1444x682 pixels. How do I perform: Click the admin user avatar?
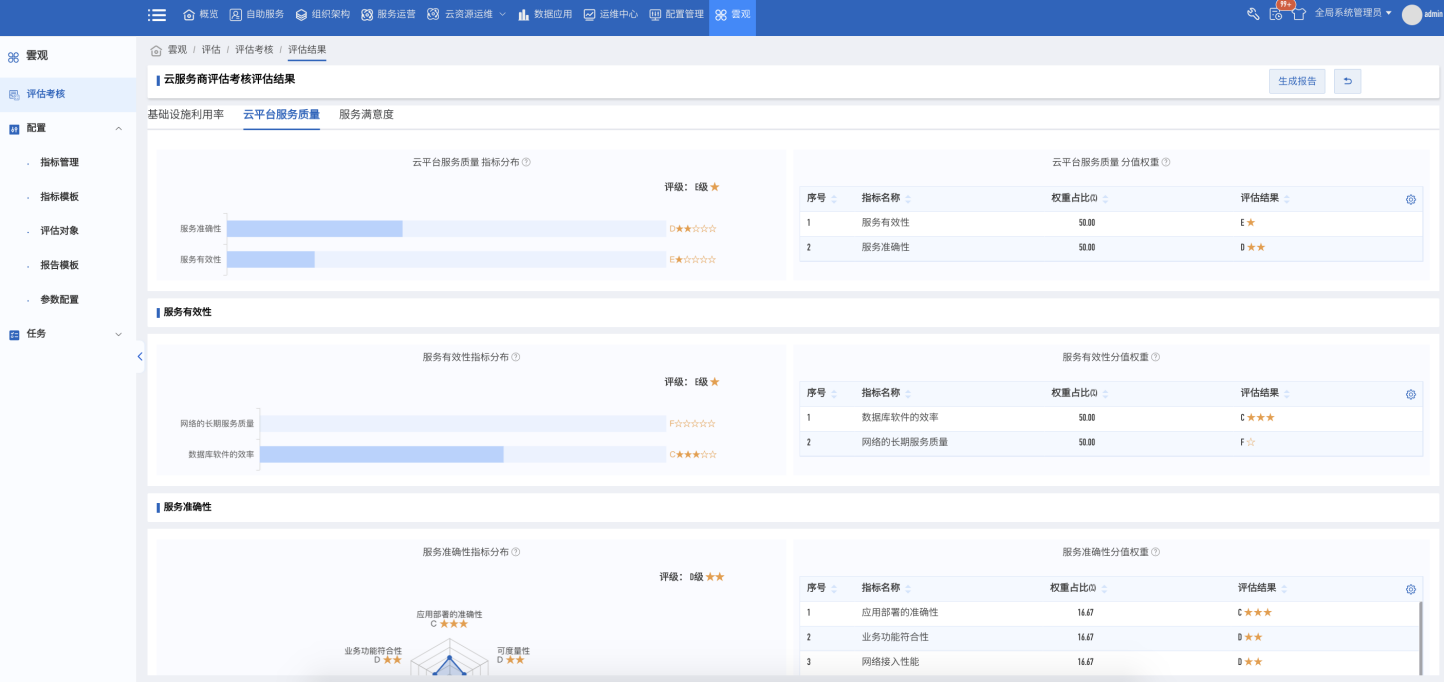click(1411, 14)
